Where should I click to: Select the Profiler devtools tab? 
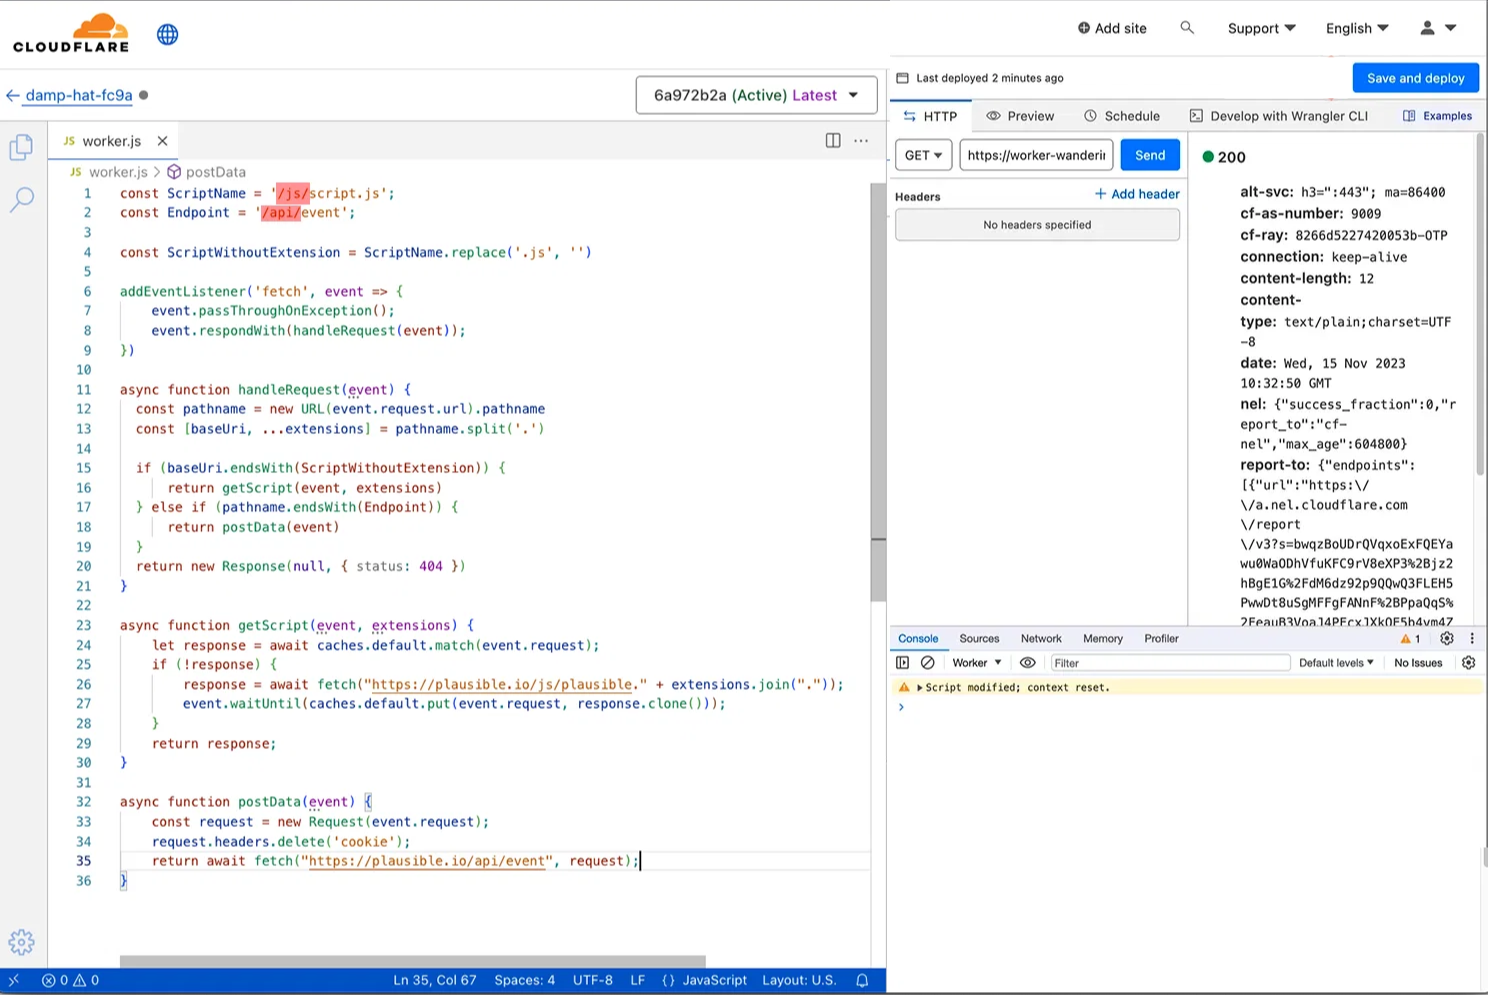coord(1161,638)
